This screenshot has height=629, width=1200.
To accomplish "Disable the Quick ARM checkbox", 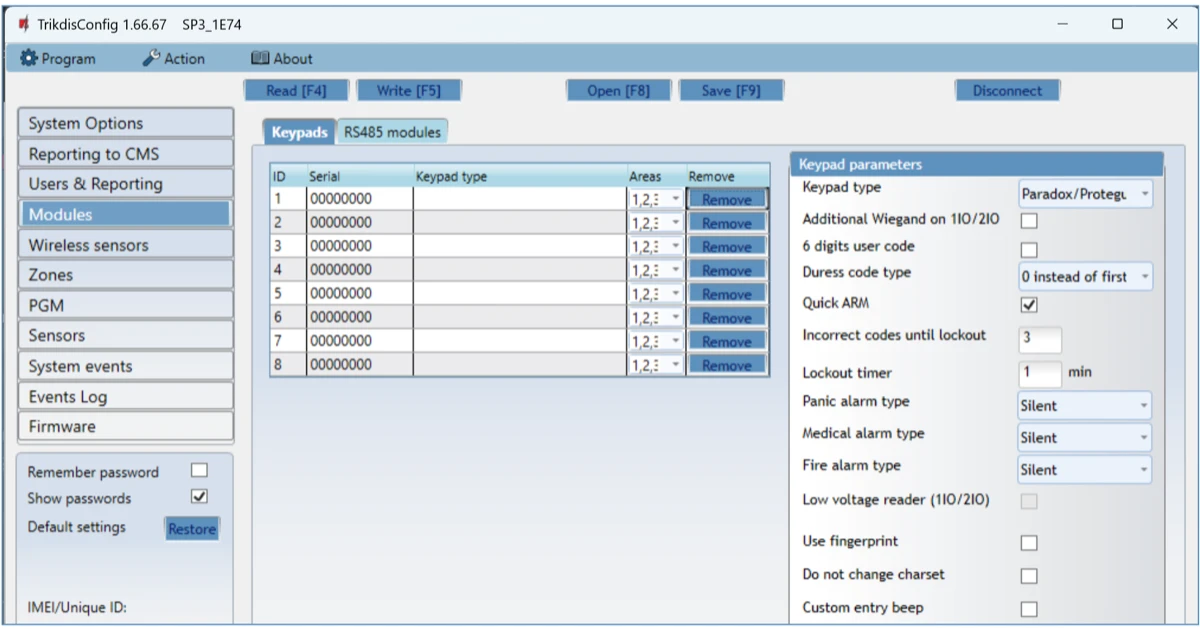I will click(1029, 304).
